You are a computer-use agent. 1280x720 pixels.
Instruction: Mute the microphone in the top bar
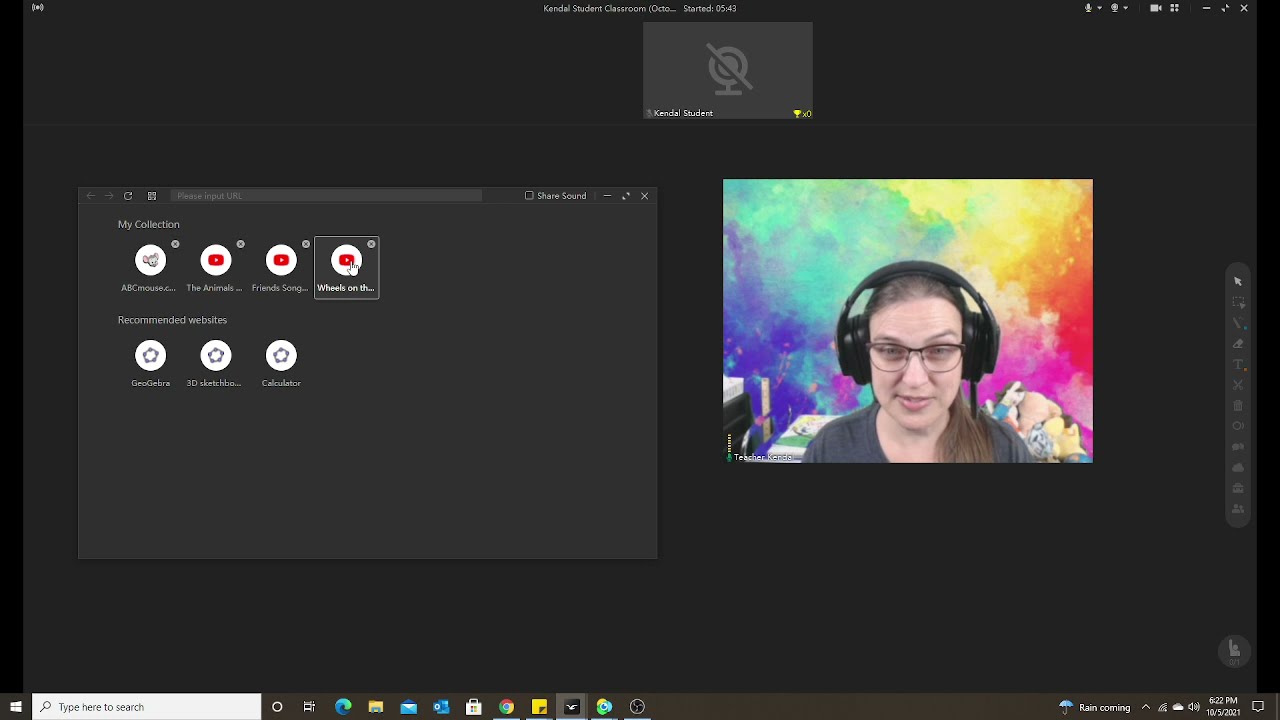1089,8
